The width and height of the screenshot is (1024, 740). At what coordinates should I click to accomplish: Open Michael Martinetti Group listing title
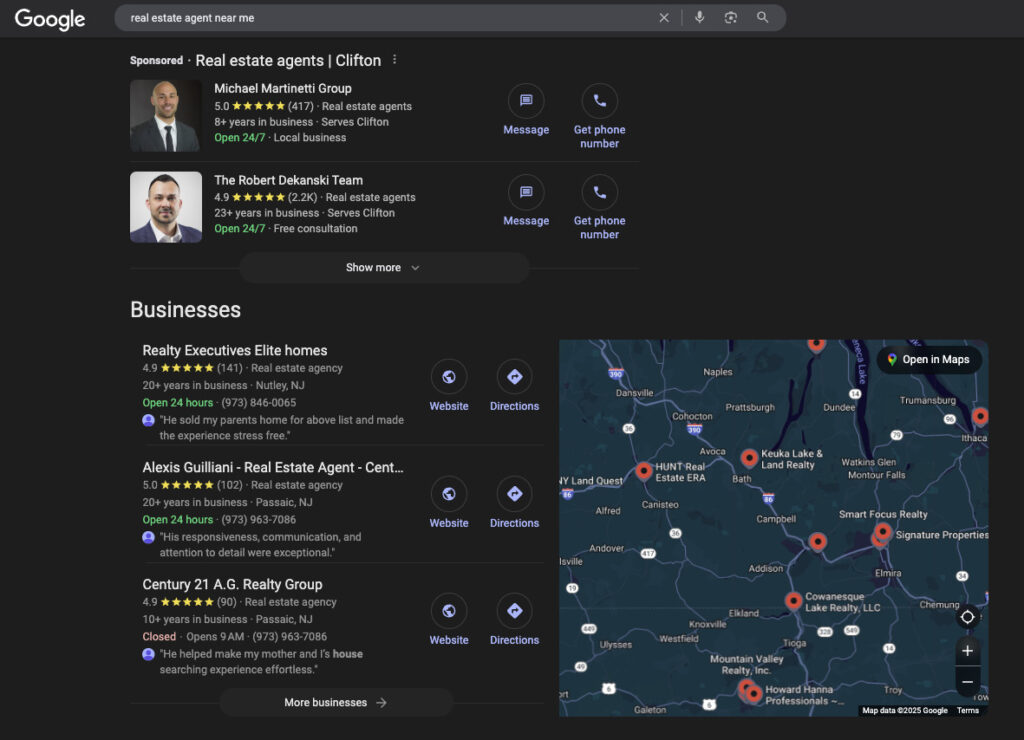282,88
